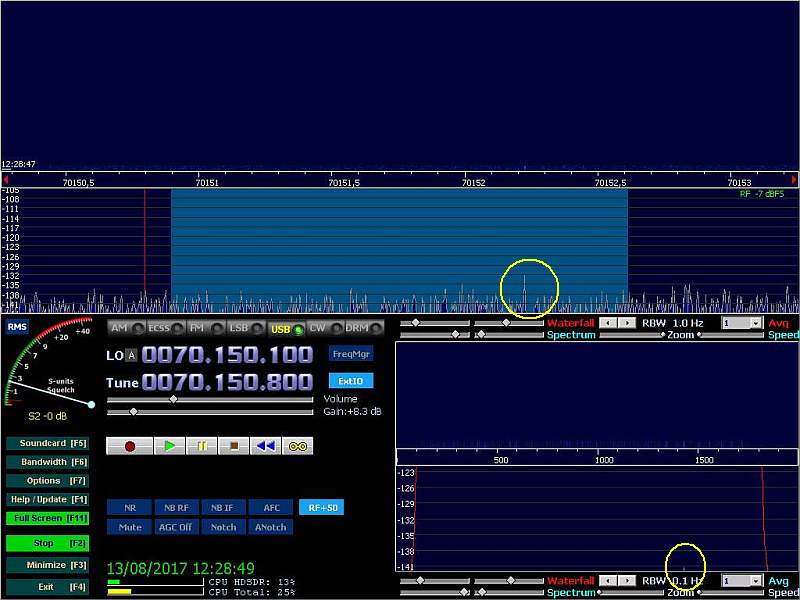The image size is (800, 600).
Task: Increase upper RBW with right arrow
Action: 627,324
